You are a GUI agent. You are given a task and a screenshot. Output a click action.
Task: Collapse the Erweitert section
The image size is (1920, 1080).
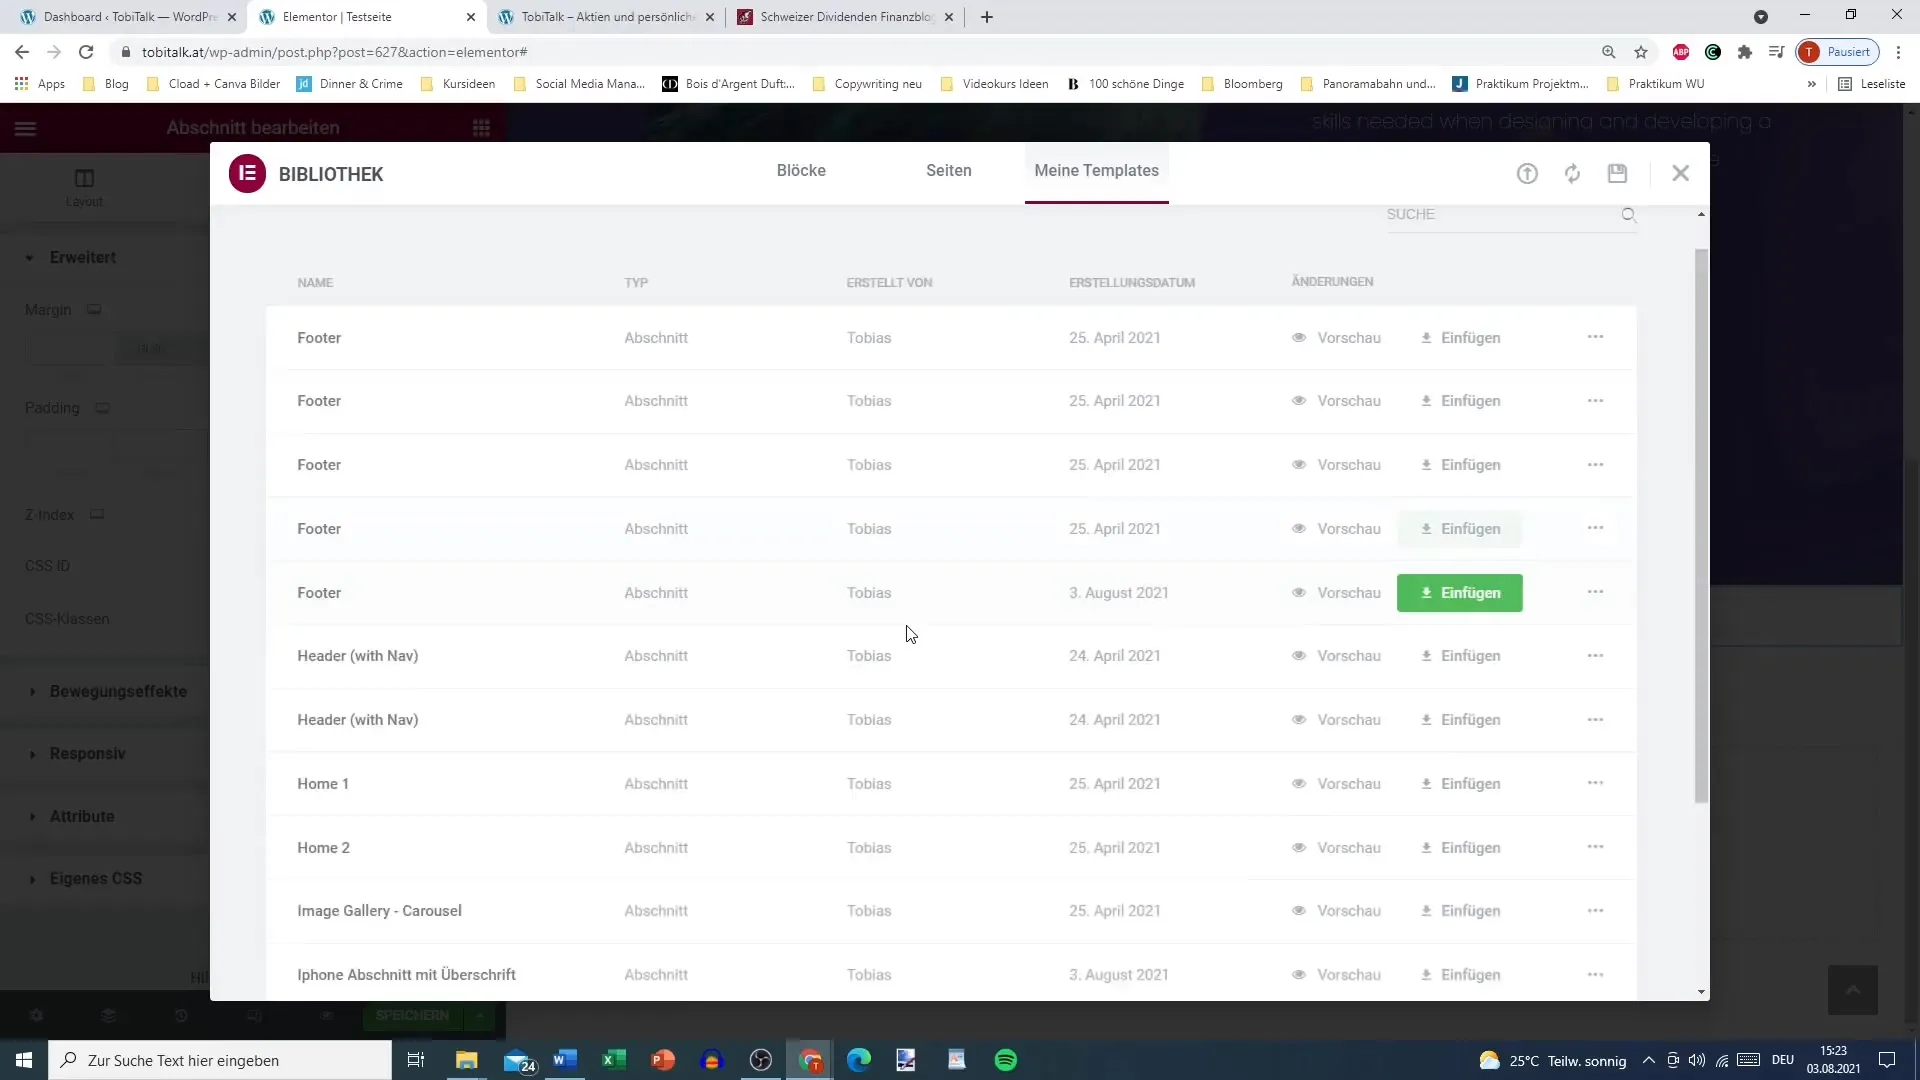(x=82, y=258)
